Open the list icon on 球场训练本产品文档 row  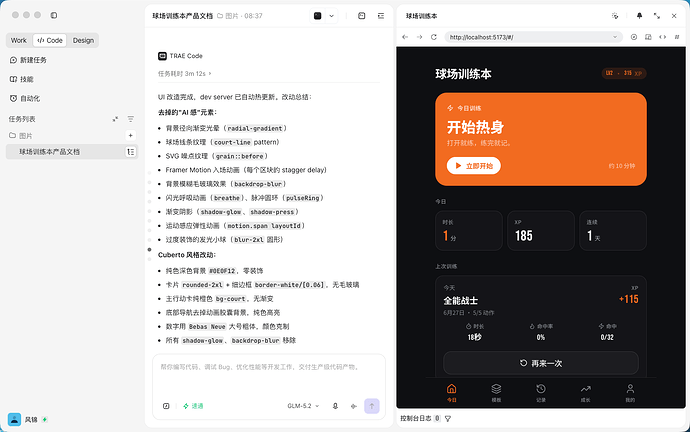click(131, 152)
